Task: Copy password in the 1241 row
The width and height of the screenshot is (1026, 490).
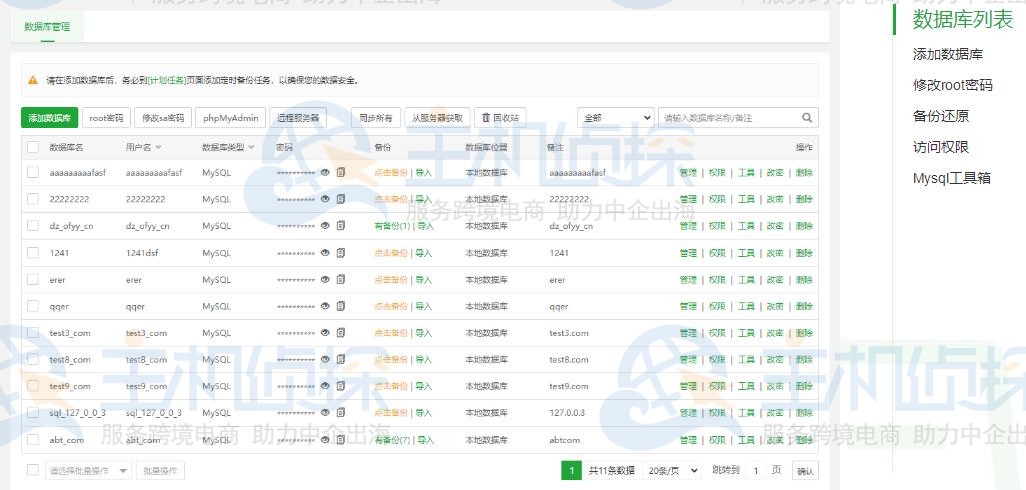Action: point(340,253)
